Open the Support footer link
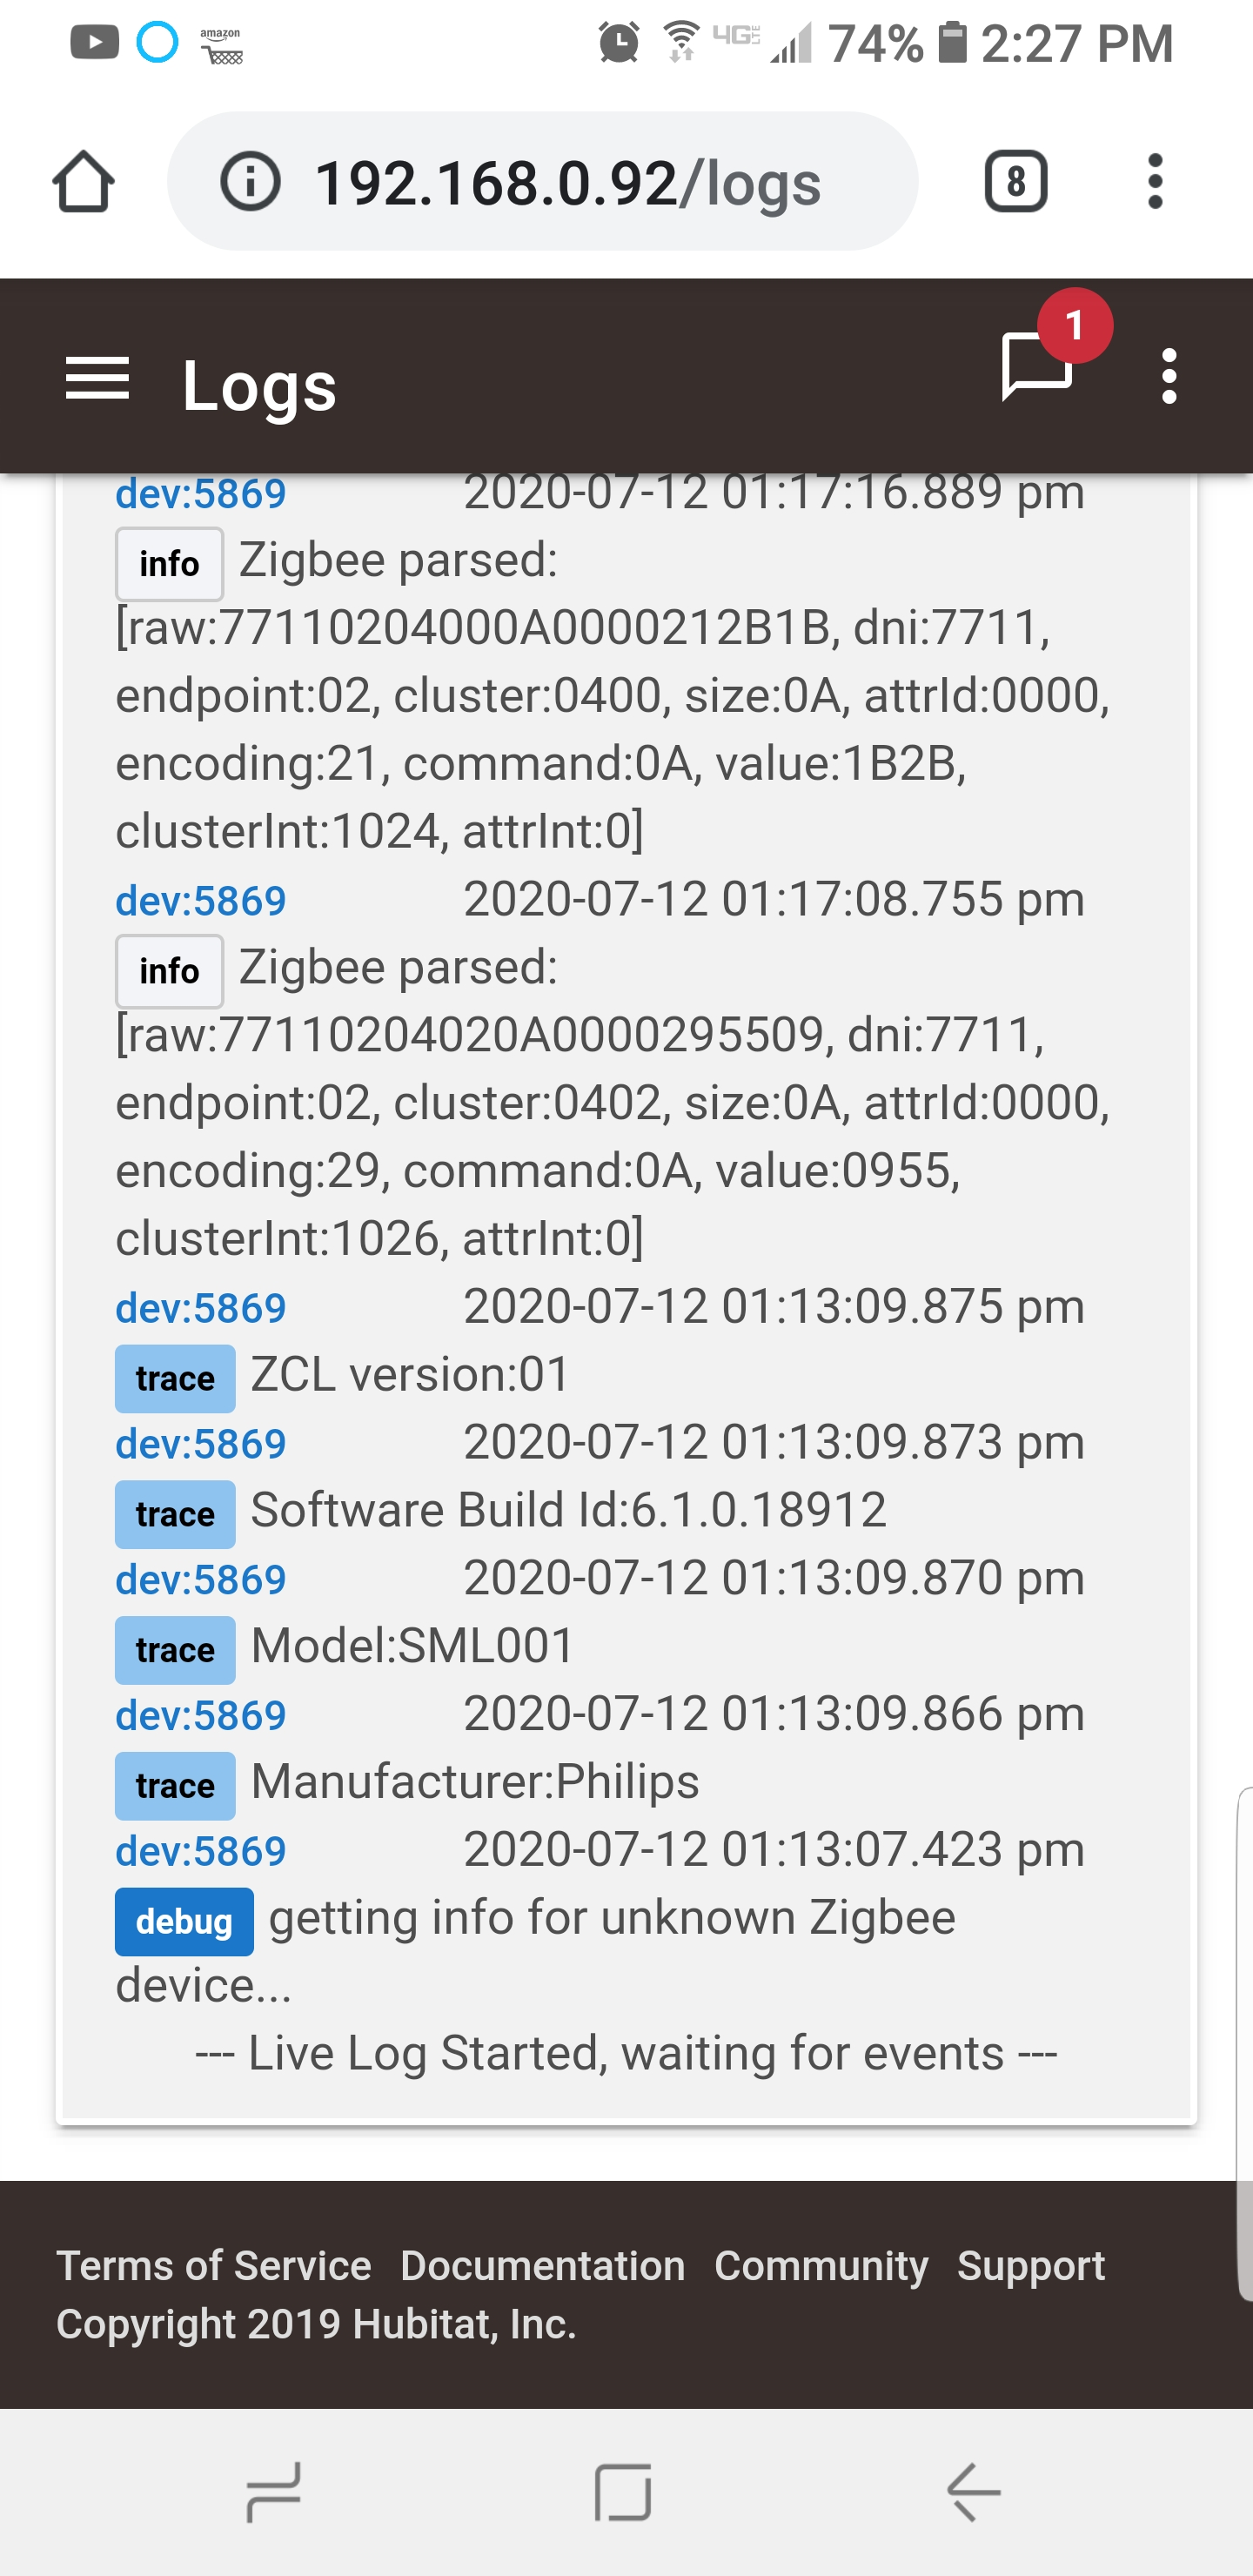Screen dimensions: 1253x2576 point(1031,2265)
